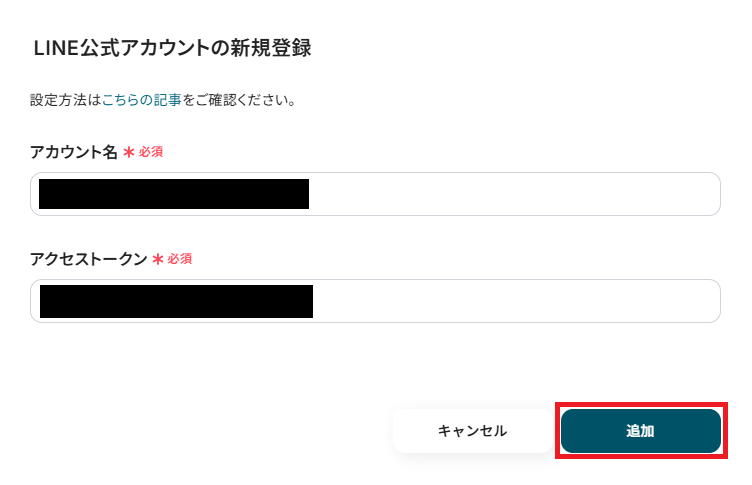Screen dimensions: 752x485
Task: Focus the アカウント名 input field
Action: [x=375, y=194]
